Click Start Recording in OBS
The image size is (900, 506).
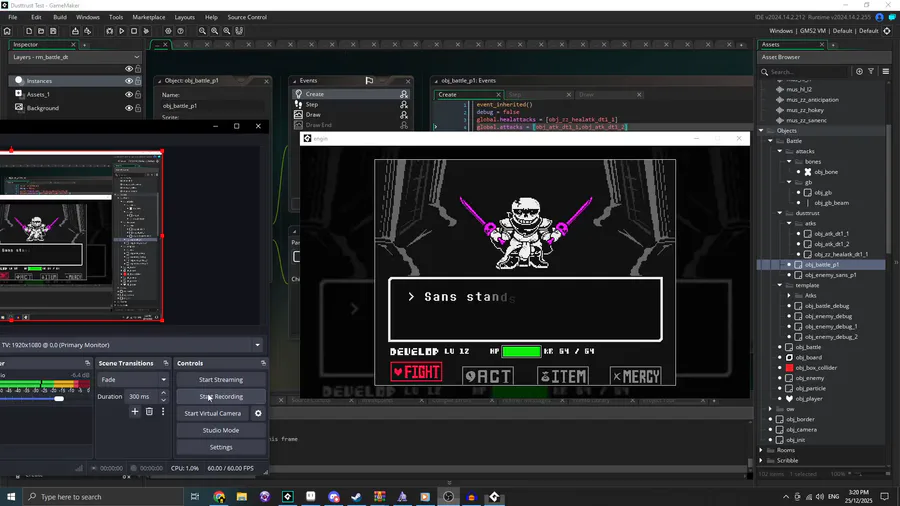click(x=221, y=396)
